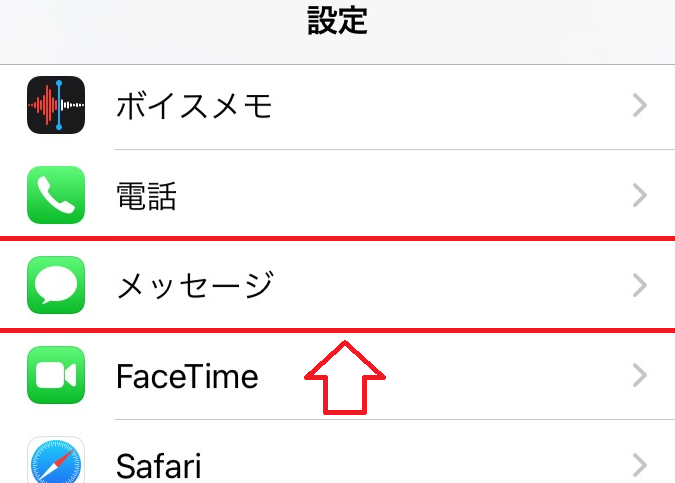Image resolution: width=675 pixels, height=483 pixels.
Task: Open FaceTime via its right chevron
Action: [641, 376]
